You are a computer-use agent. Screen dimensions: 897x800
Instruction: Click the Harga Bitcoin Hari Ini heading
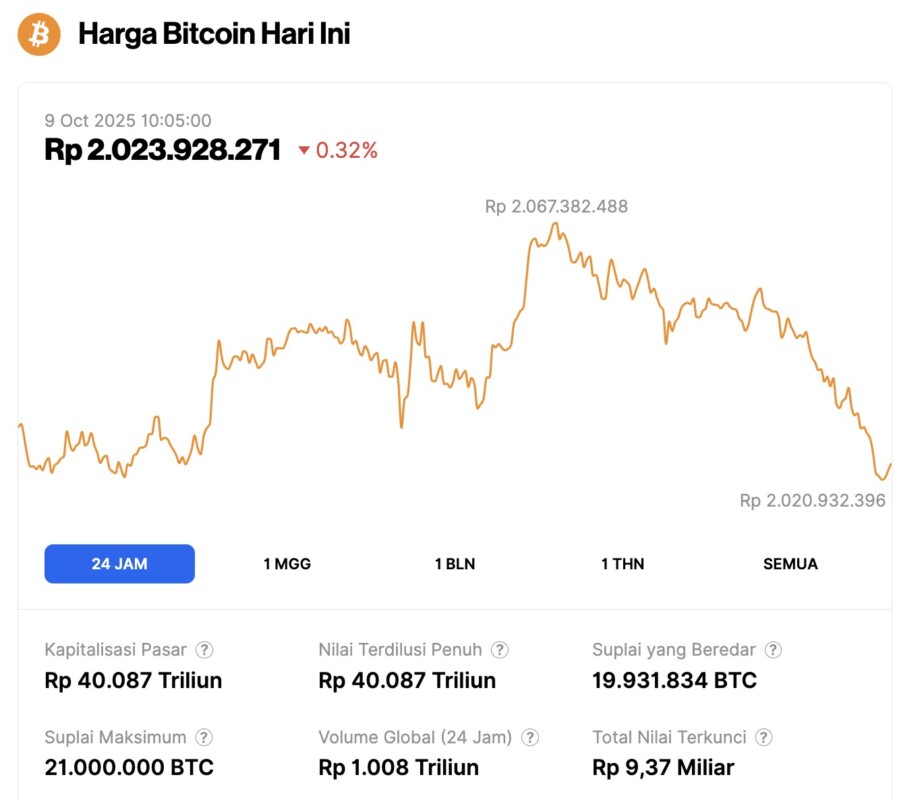214,35
